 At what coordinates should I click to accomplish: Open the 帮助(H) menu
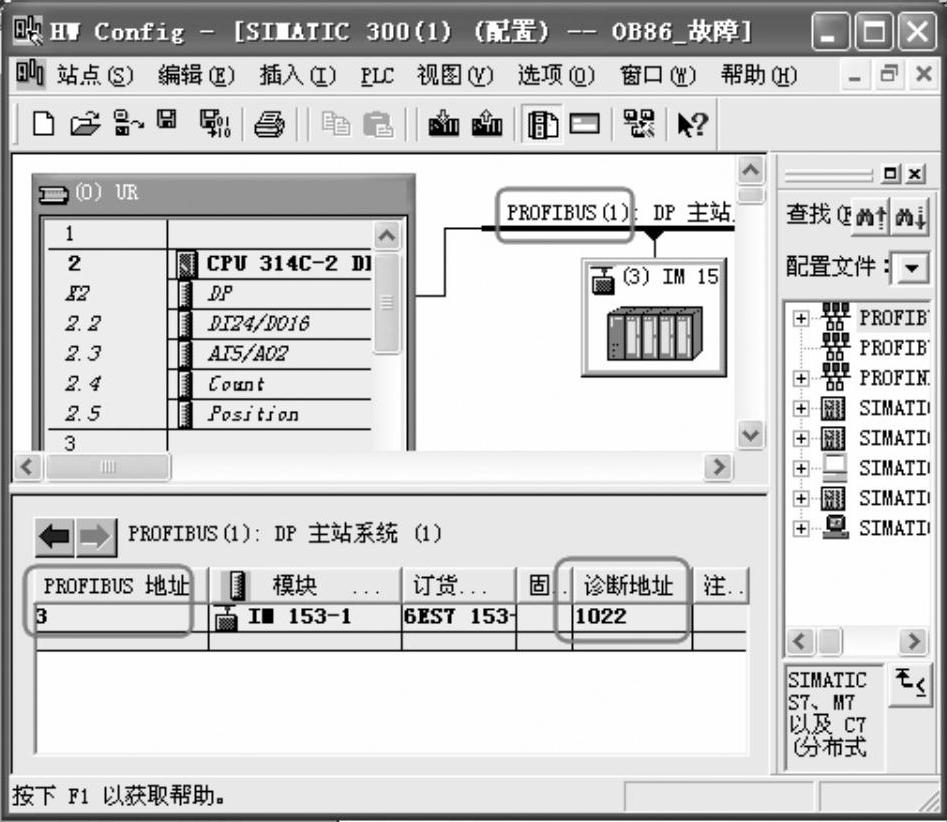point(759,75)
